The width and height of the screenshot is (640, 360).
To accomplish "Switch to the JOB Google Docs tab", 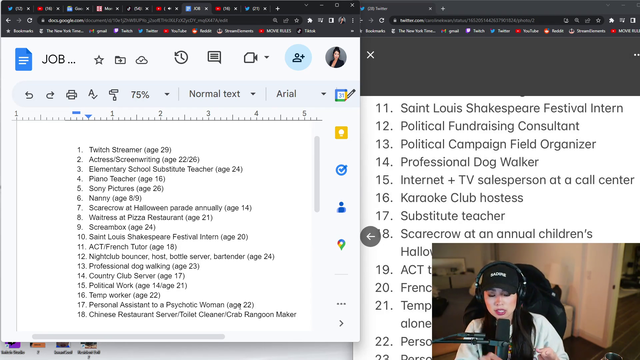I will [x=196, y=9].
